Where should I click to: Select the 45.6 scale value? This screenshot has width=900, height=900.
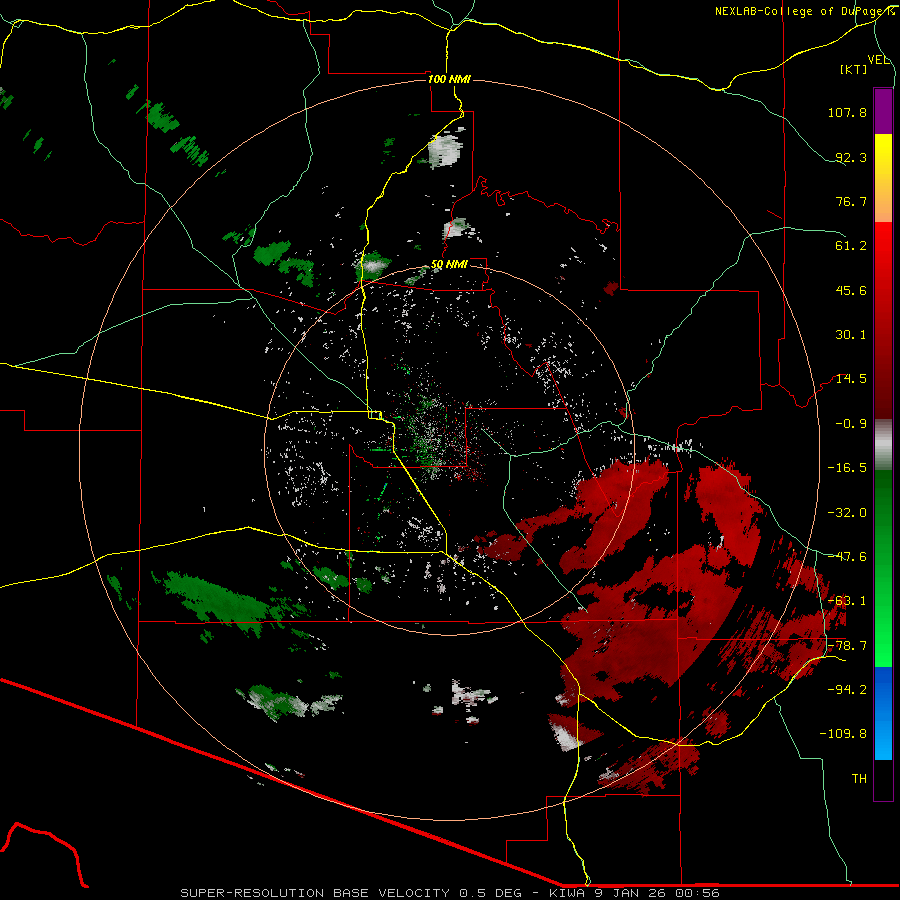851,290
